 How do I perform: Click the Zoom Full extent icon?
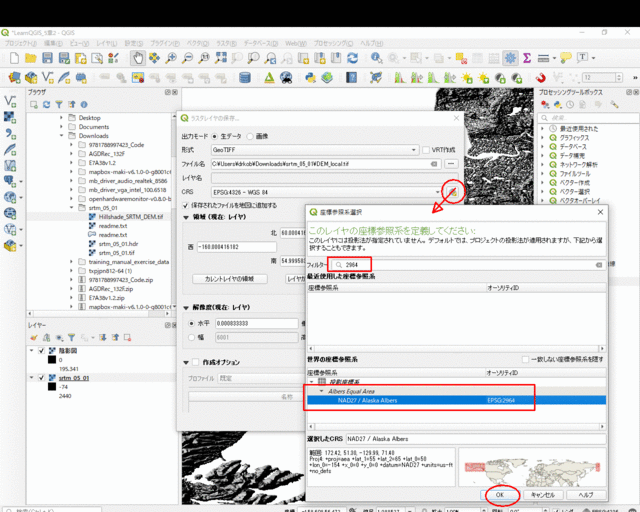[221, 58]
